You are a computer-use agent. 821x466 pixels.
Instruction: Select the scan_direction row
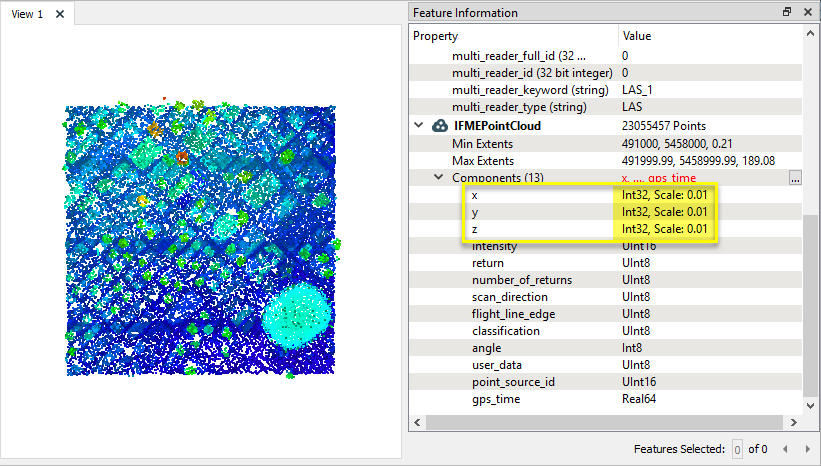pos(605,297)
